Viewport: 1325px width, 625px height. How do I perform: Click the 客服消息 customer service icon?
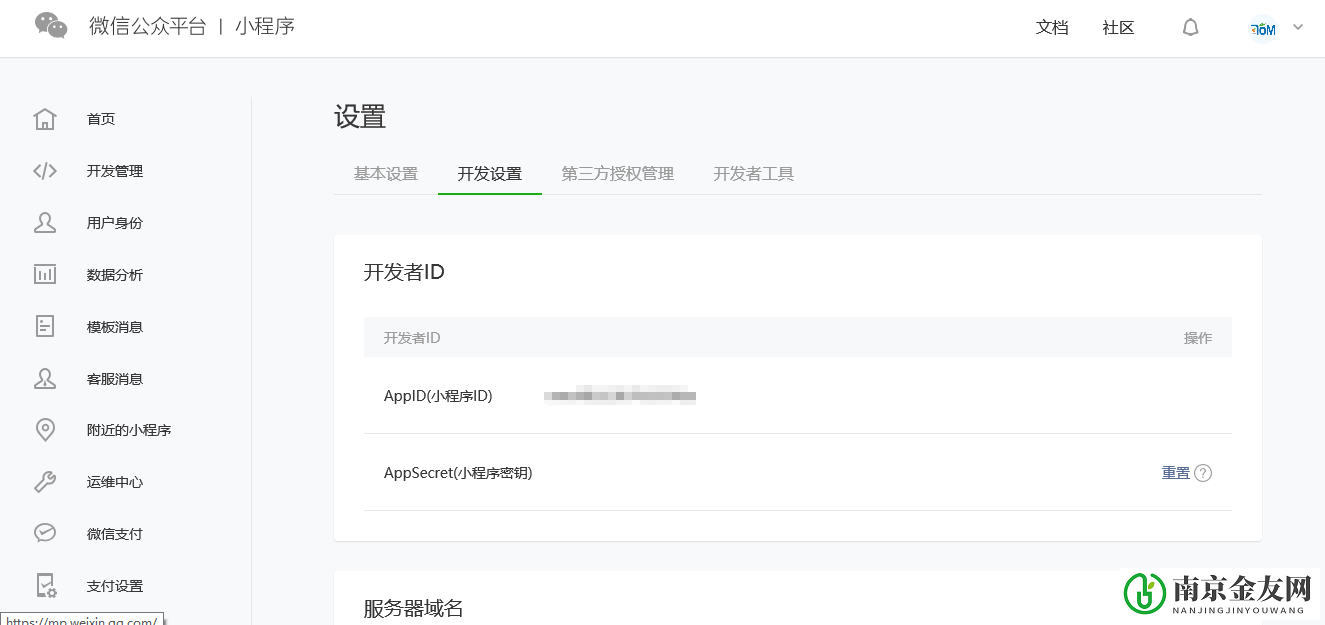click(45, 378)
